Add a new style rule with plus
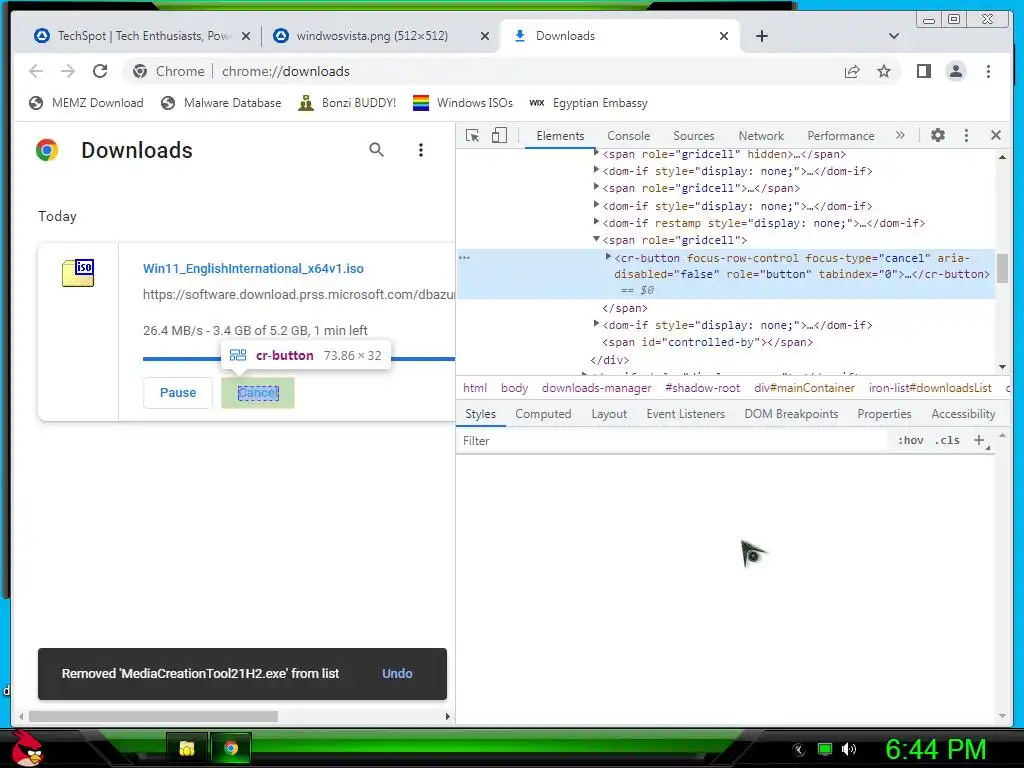The width and height of the screenshot is (1024, 768). 979,441
